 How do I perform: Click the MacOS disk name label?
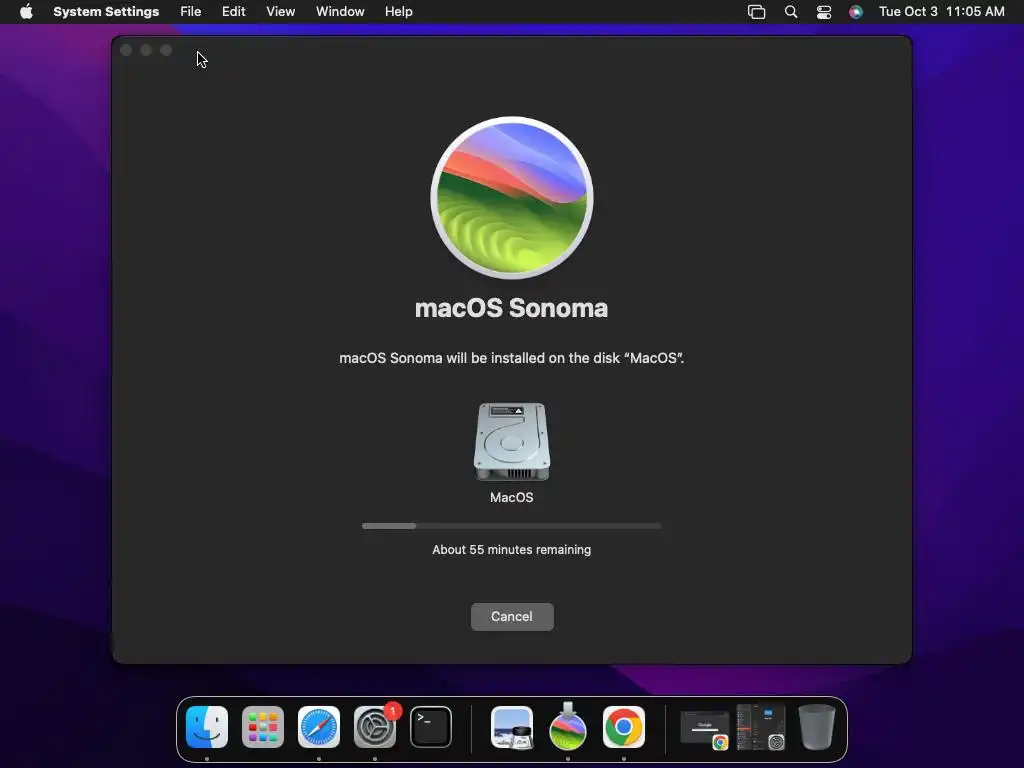point(512,498)
